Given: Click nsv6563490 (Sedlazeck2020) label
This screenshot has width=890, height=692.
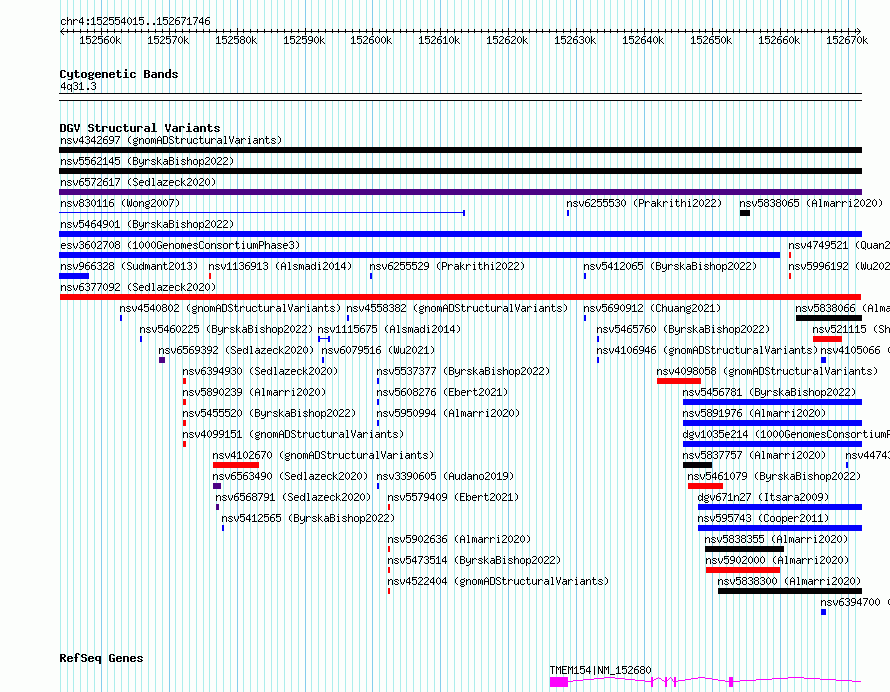Looking at the screenshot, I should click(x=290, y=476).
